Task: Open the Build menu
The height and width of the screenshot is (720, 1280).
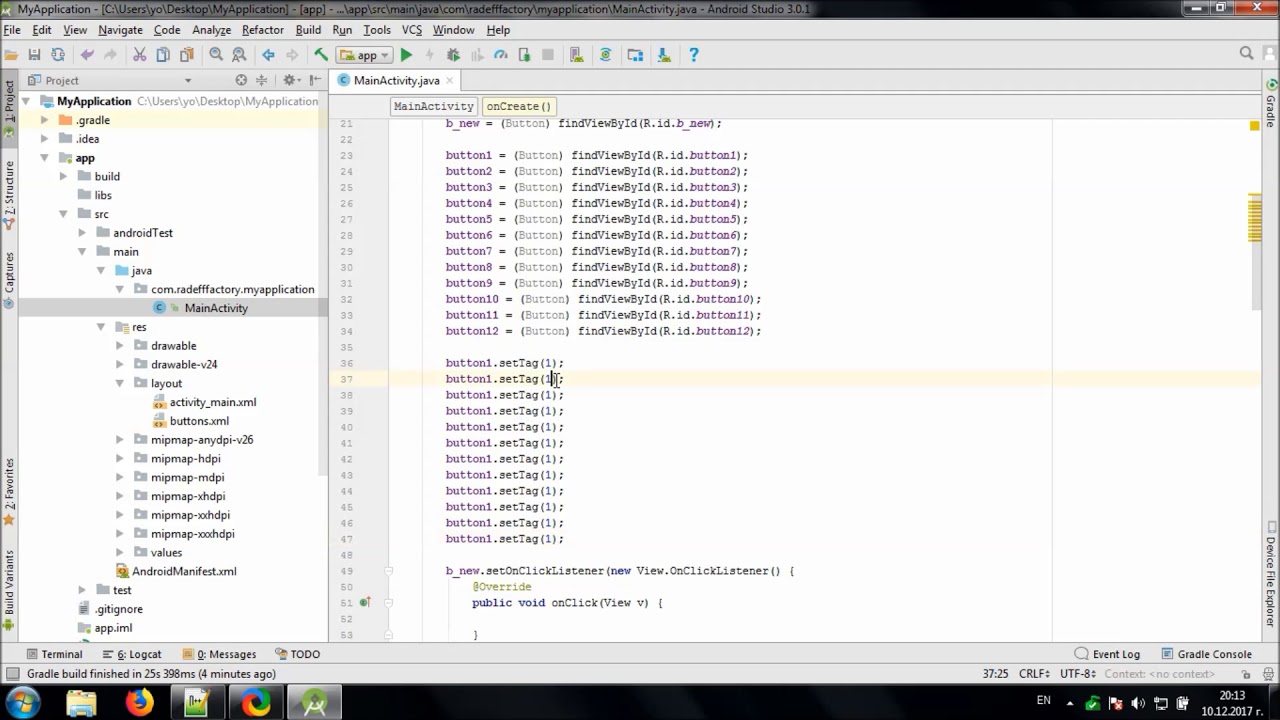Action: (x=308, y=30)
